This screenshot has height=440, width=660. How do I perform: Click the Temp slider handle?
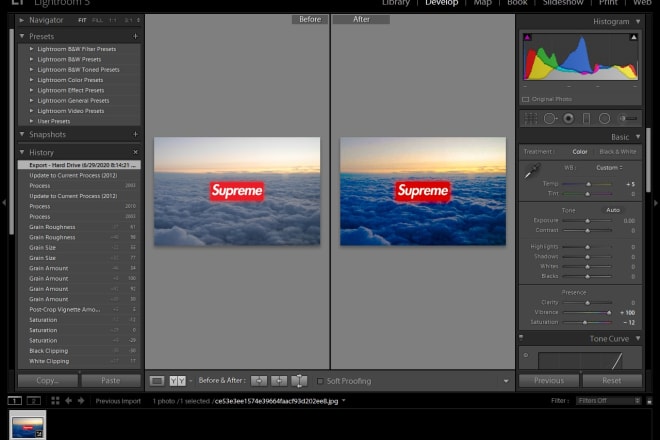[588, 184]
